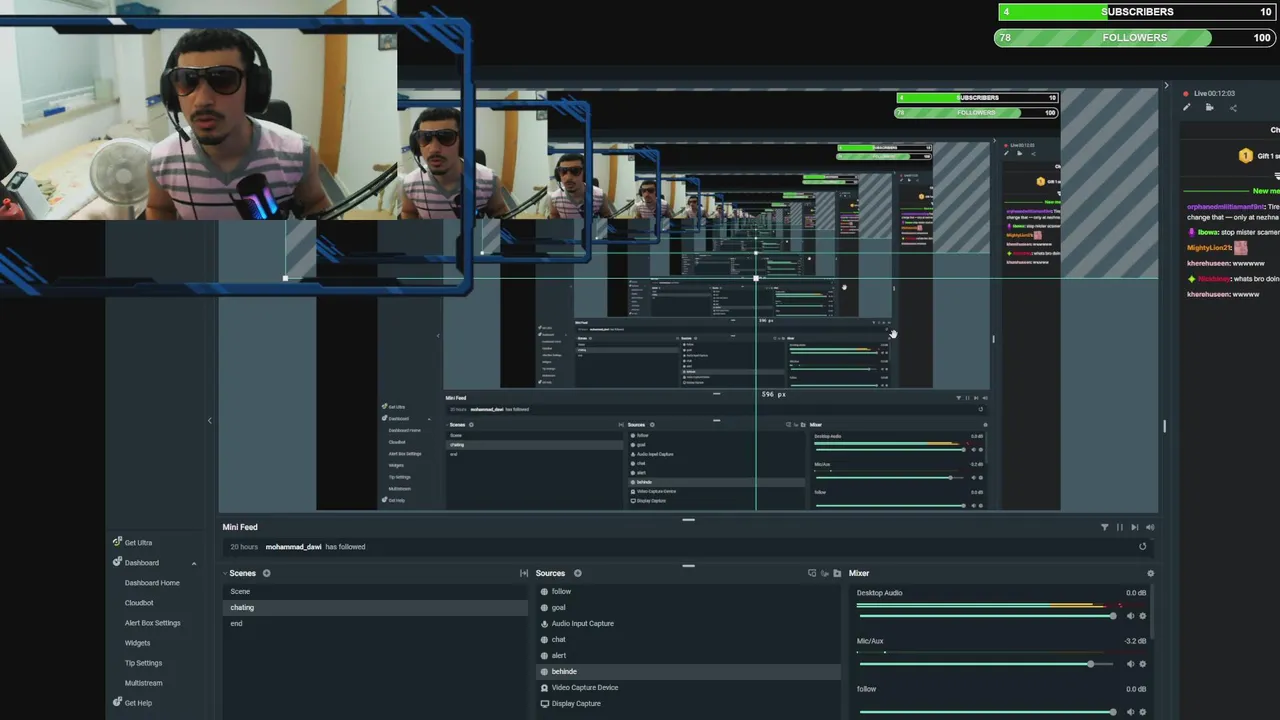
Task: Select the behinde source
Action: coord(688,672)
